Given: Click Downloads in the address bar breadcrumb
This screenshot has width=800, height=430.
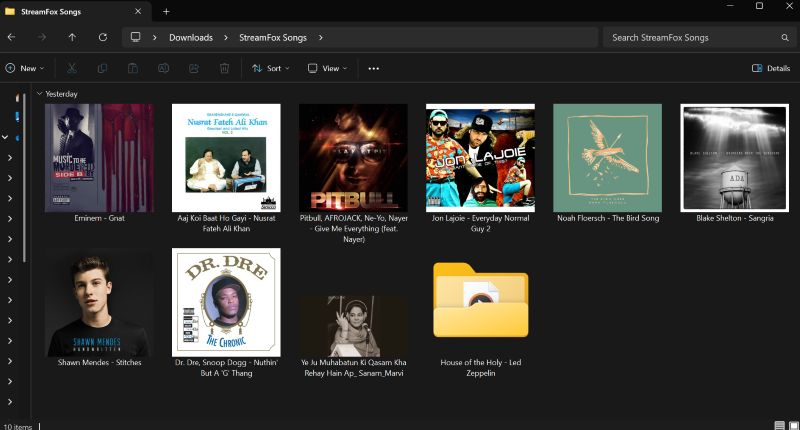Looking at the screenshot, I should [190, 38].
